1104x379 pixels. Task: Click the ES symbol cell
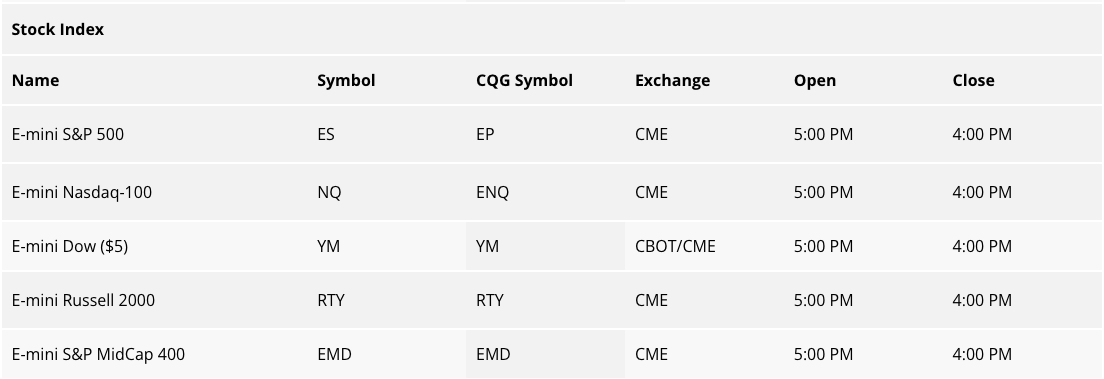(x=326, y=134)
